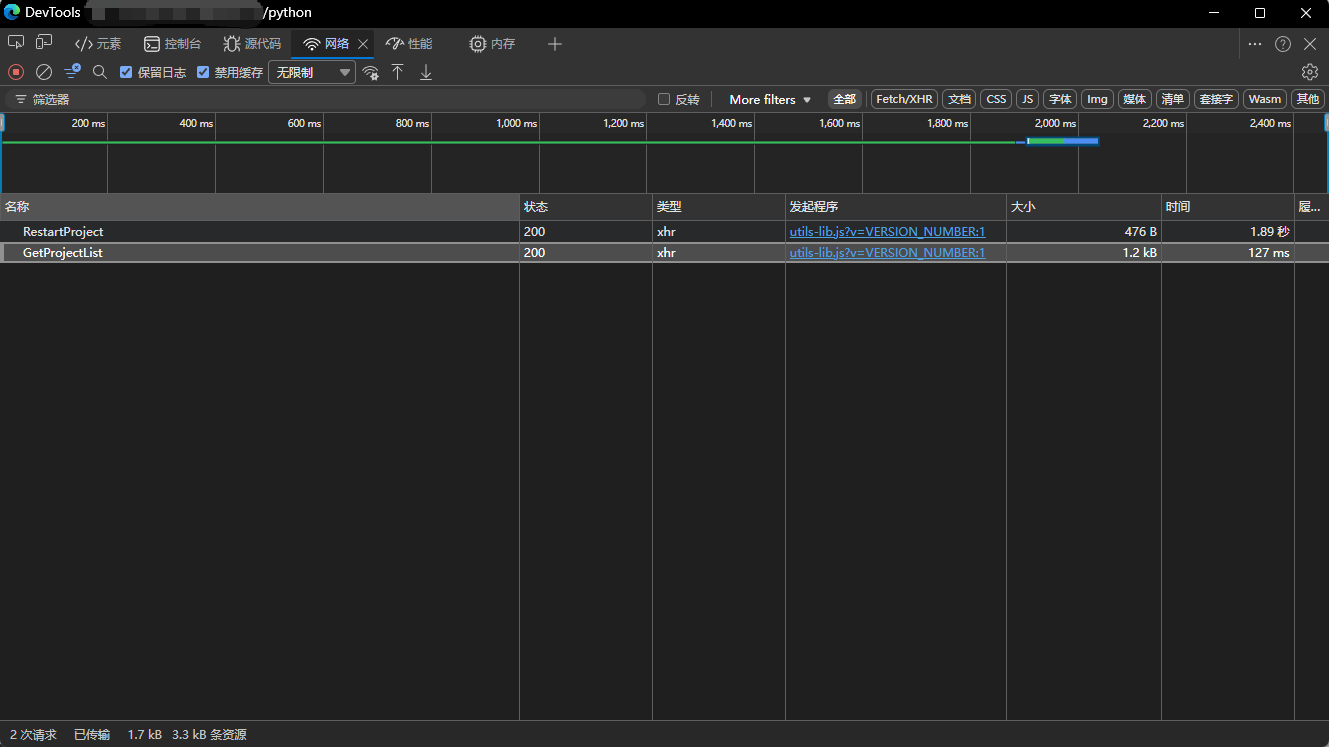Import HAR file with up arrow
The image size is (1329, 747).
pyautogui.click(x=398, y=72)
